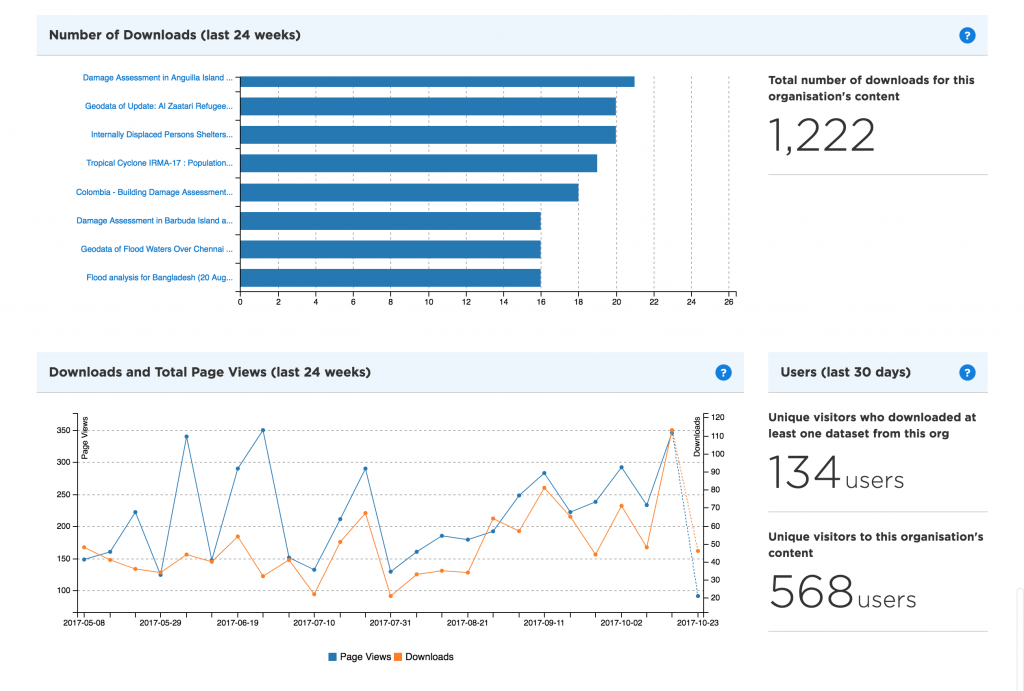Open Damage Assessment in Anguilla Island dataset
1024x691 pixels.
(x=157, y=77)
